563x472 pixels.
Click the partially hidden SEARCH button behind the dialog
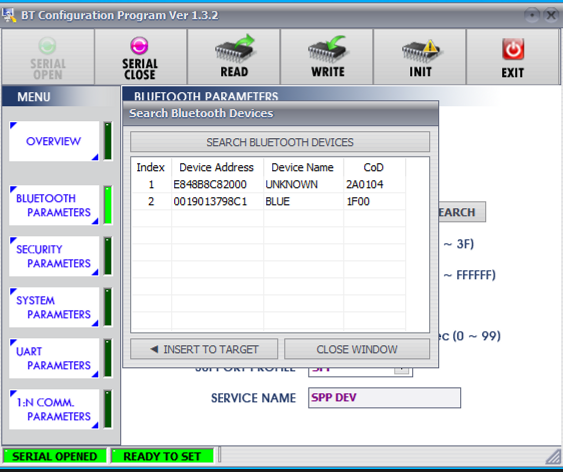tap(462, 212)
